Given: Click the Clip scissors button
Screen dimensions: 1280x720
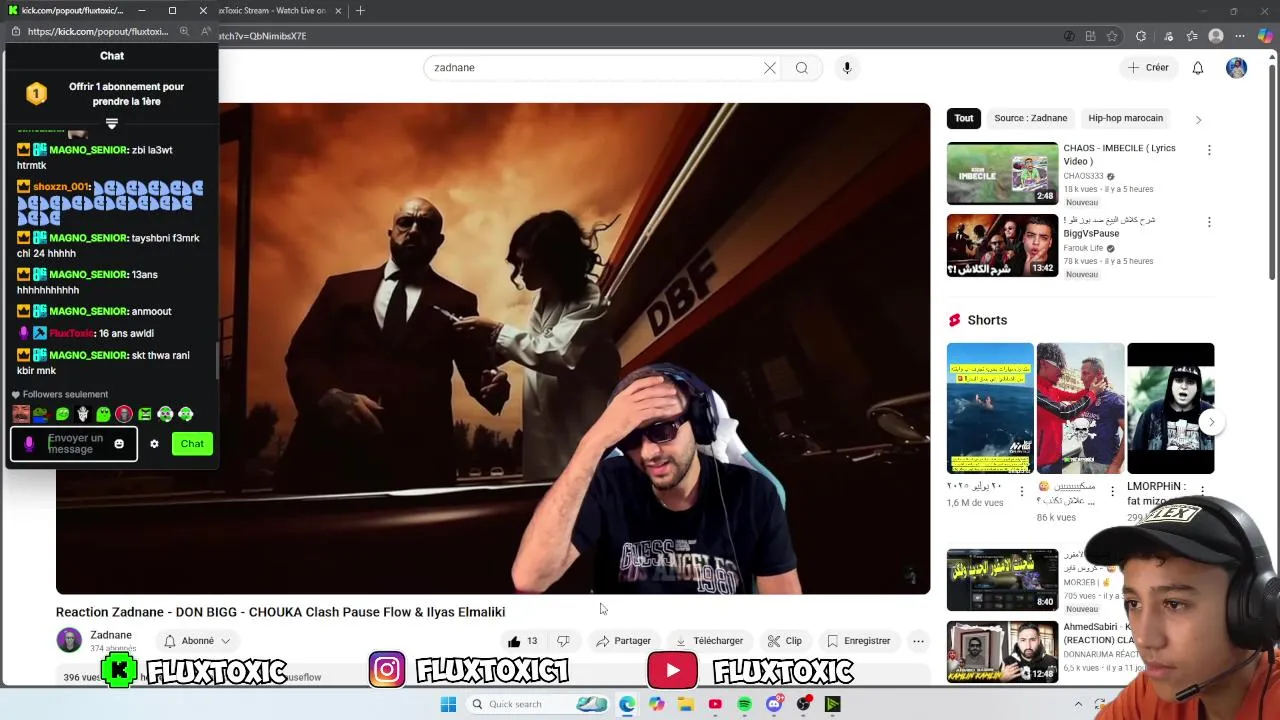Looking at the screenshot, I should click(785, 641).
